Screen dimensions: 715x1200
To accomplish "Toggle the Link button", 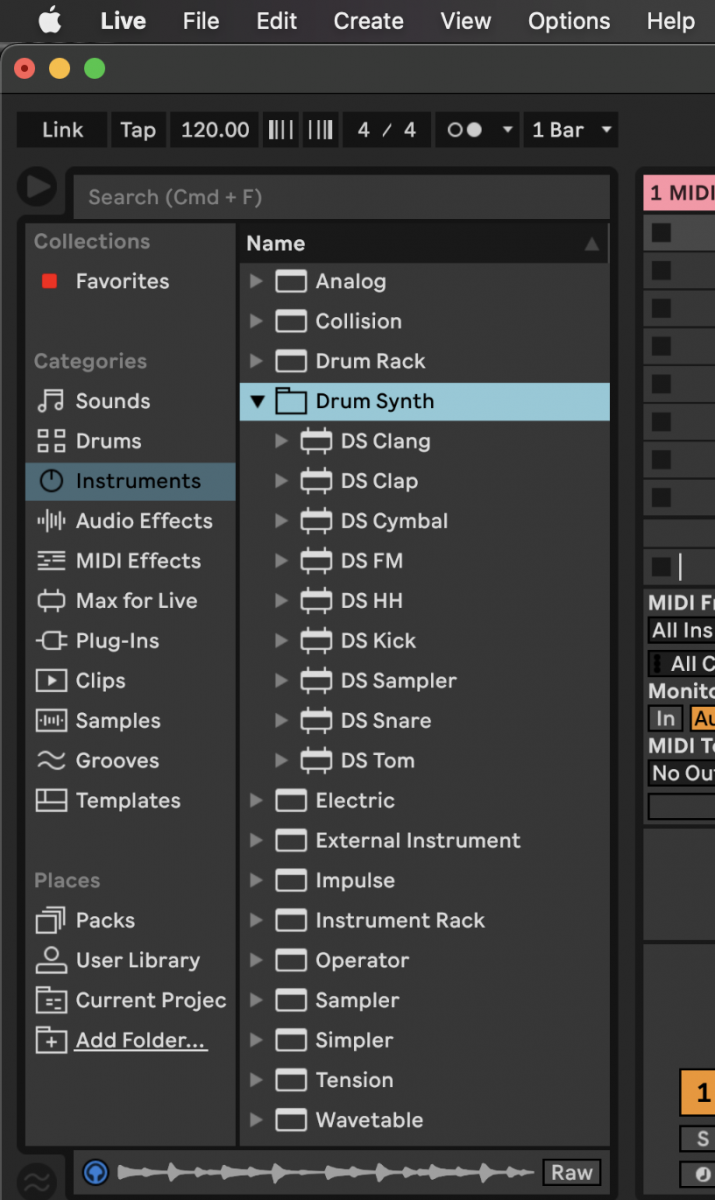I will pyautogui.click(x=62, y=130).
